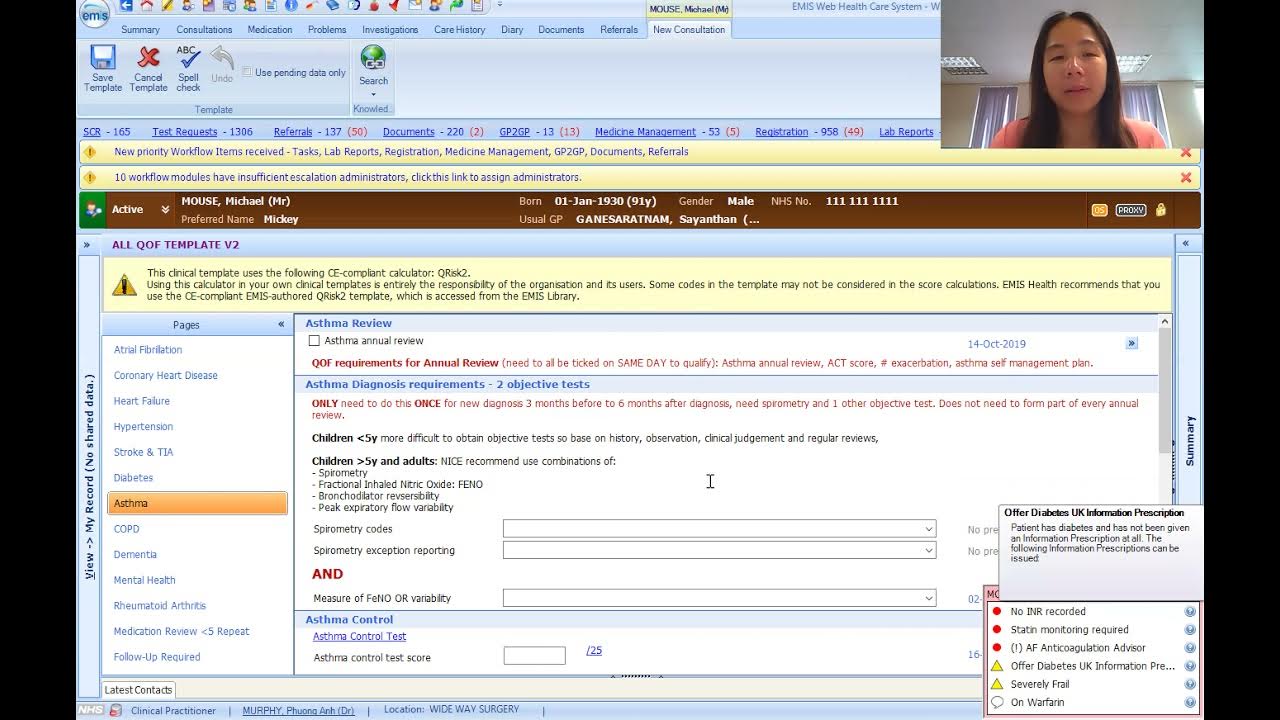
Task: Open help for Statin monitoring required alert
Action: pyautogui.click(x=1190, y=630)
